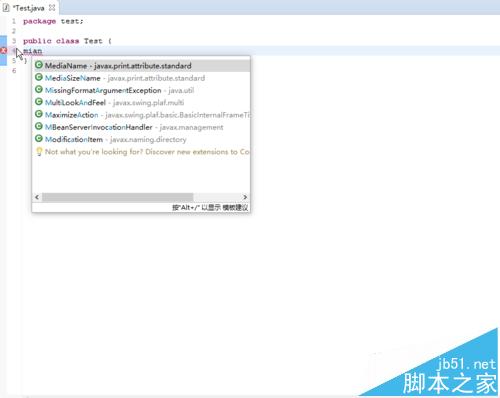Click the red error marker on line 4

4,51
